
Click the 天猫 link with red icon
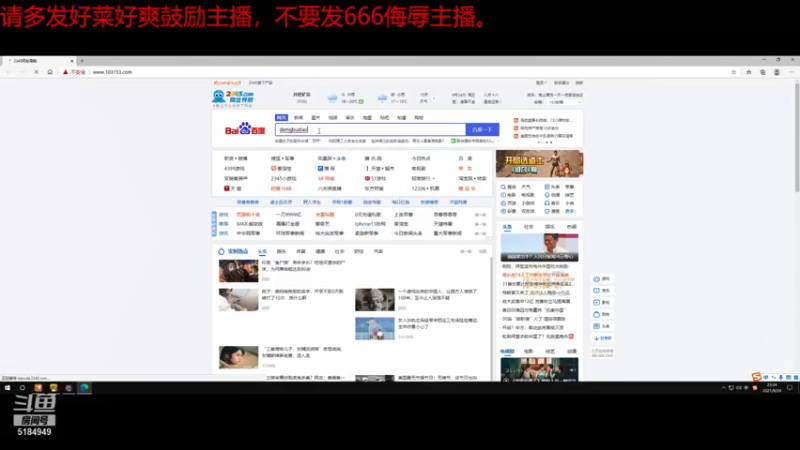pyautogui.click(x=233, y=188)
